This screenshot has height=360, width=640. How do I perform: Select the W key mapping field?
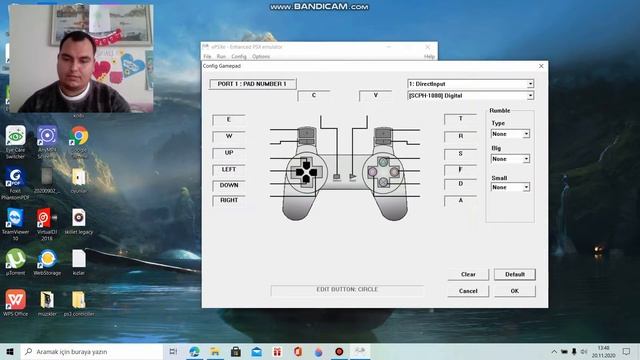pyautogui.click(x=229, y=136)
